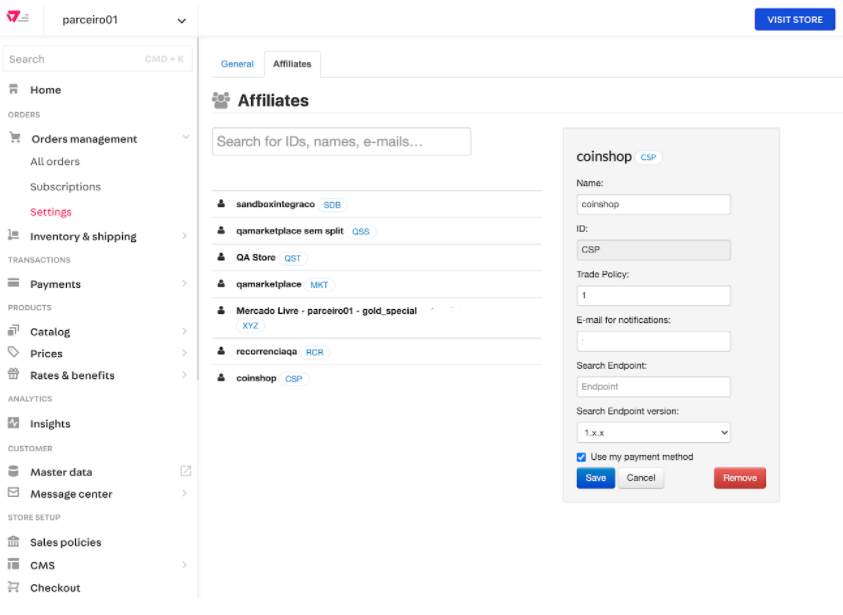Click the Home store icon in sidebar

click(x=14, y=90)
